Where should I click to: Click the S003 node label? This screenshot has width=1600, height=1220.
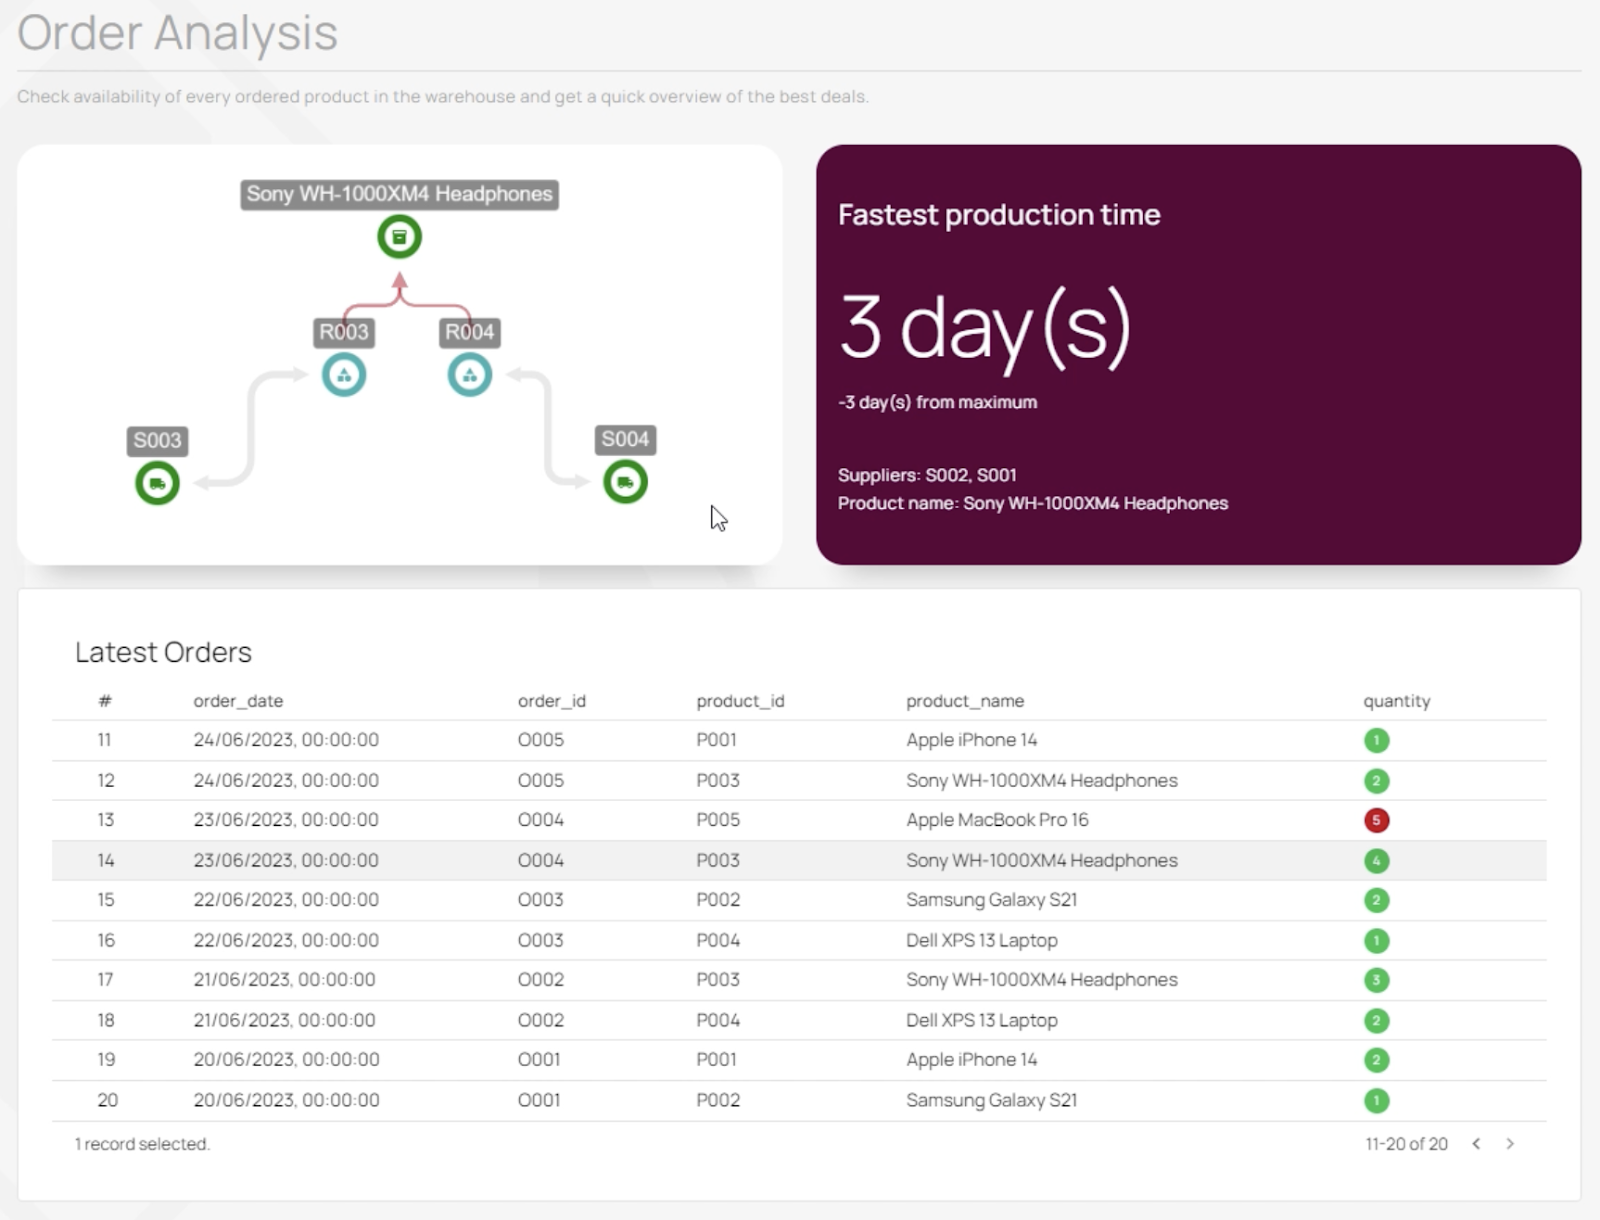[x=157, y=440]
